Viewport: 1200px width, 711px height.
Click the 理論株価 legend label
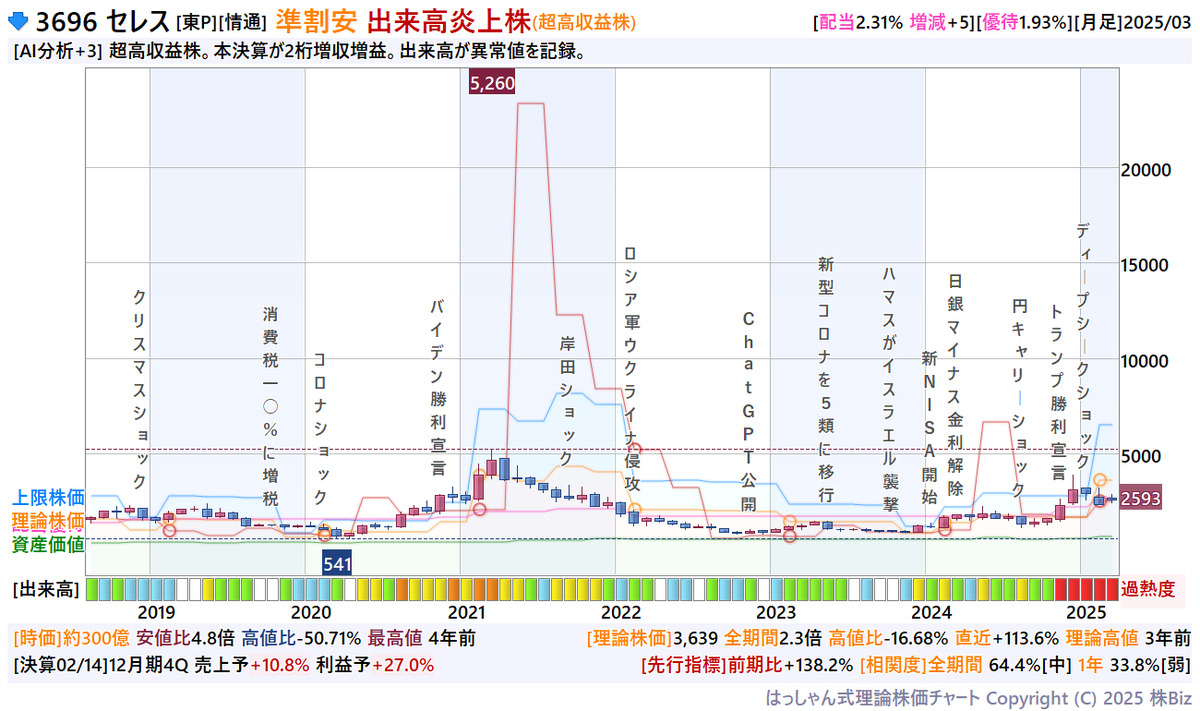[x=48, y=521]
